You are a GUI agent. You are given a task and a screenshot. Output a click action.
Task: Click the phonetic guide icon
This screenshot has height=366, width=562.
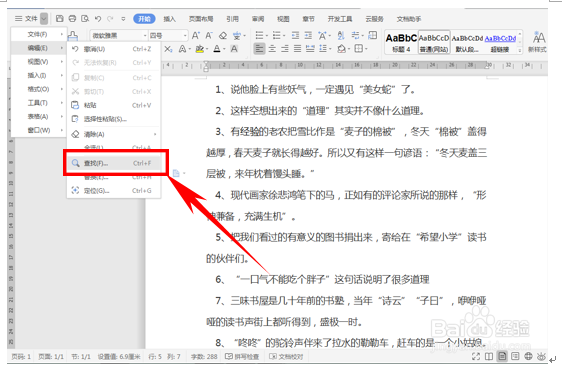tap(237, 35)
